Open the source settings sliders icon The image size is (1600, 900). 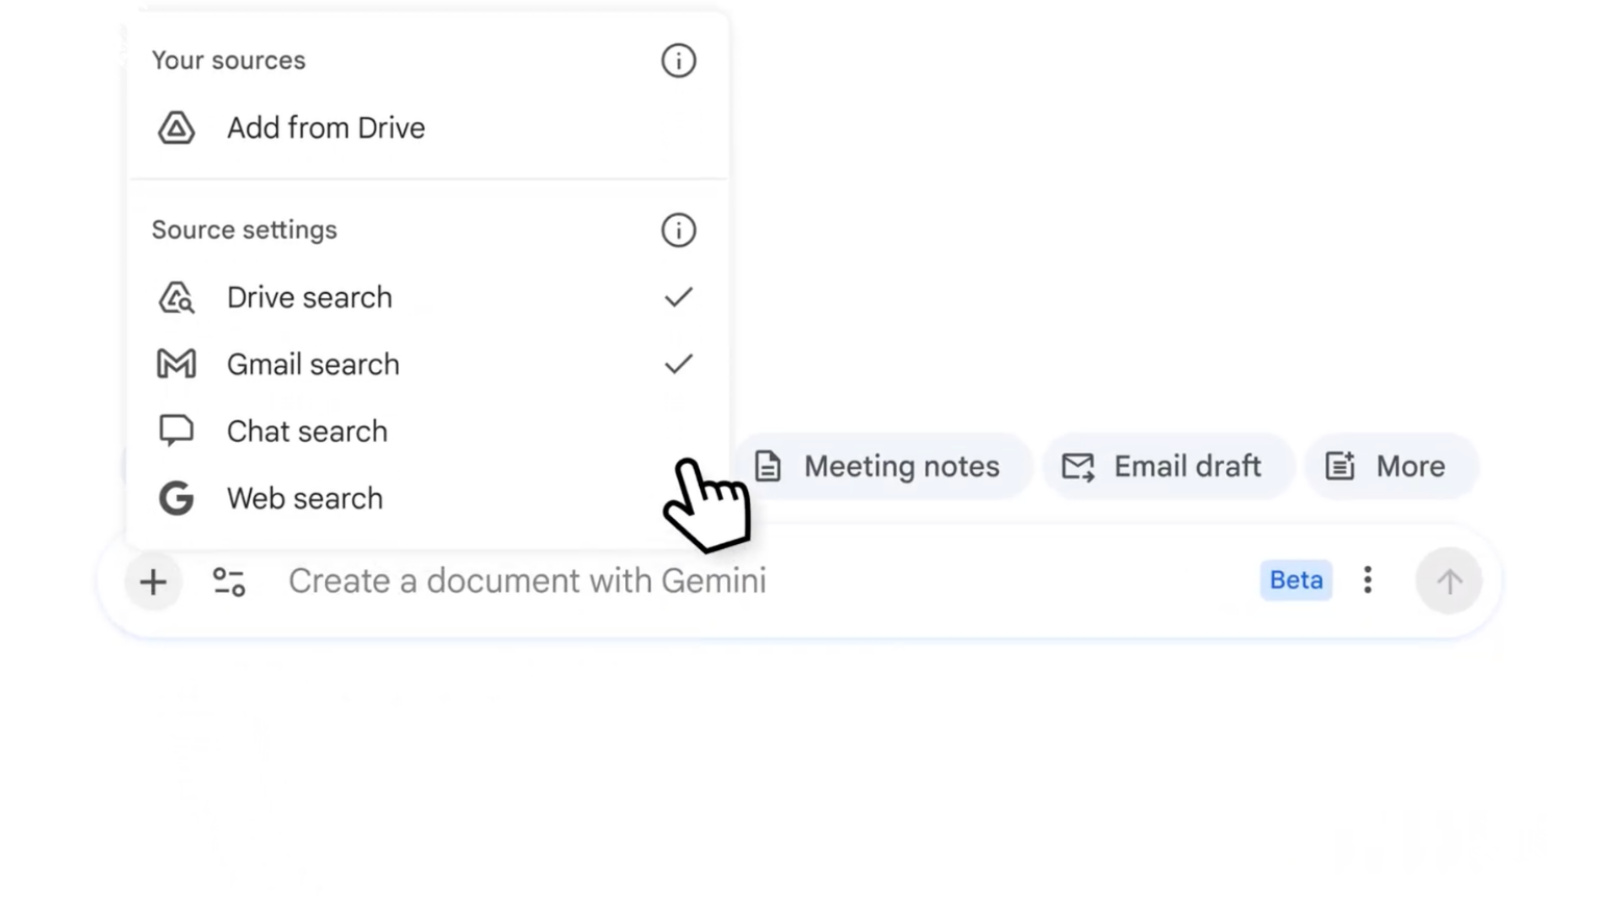pyautogui.click(x=229, y=581)
